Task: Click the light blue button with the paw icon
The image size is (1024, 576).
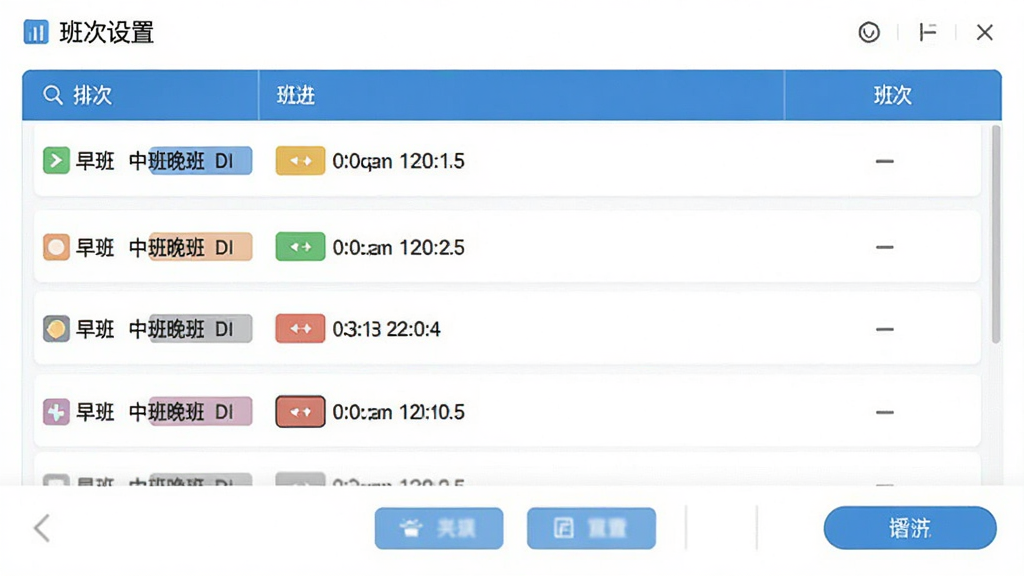Action: (x=439, y=528)
